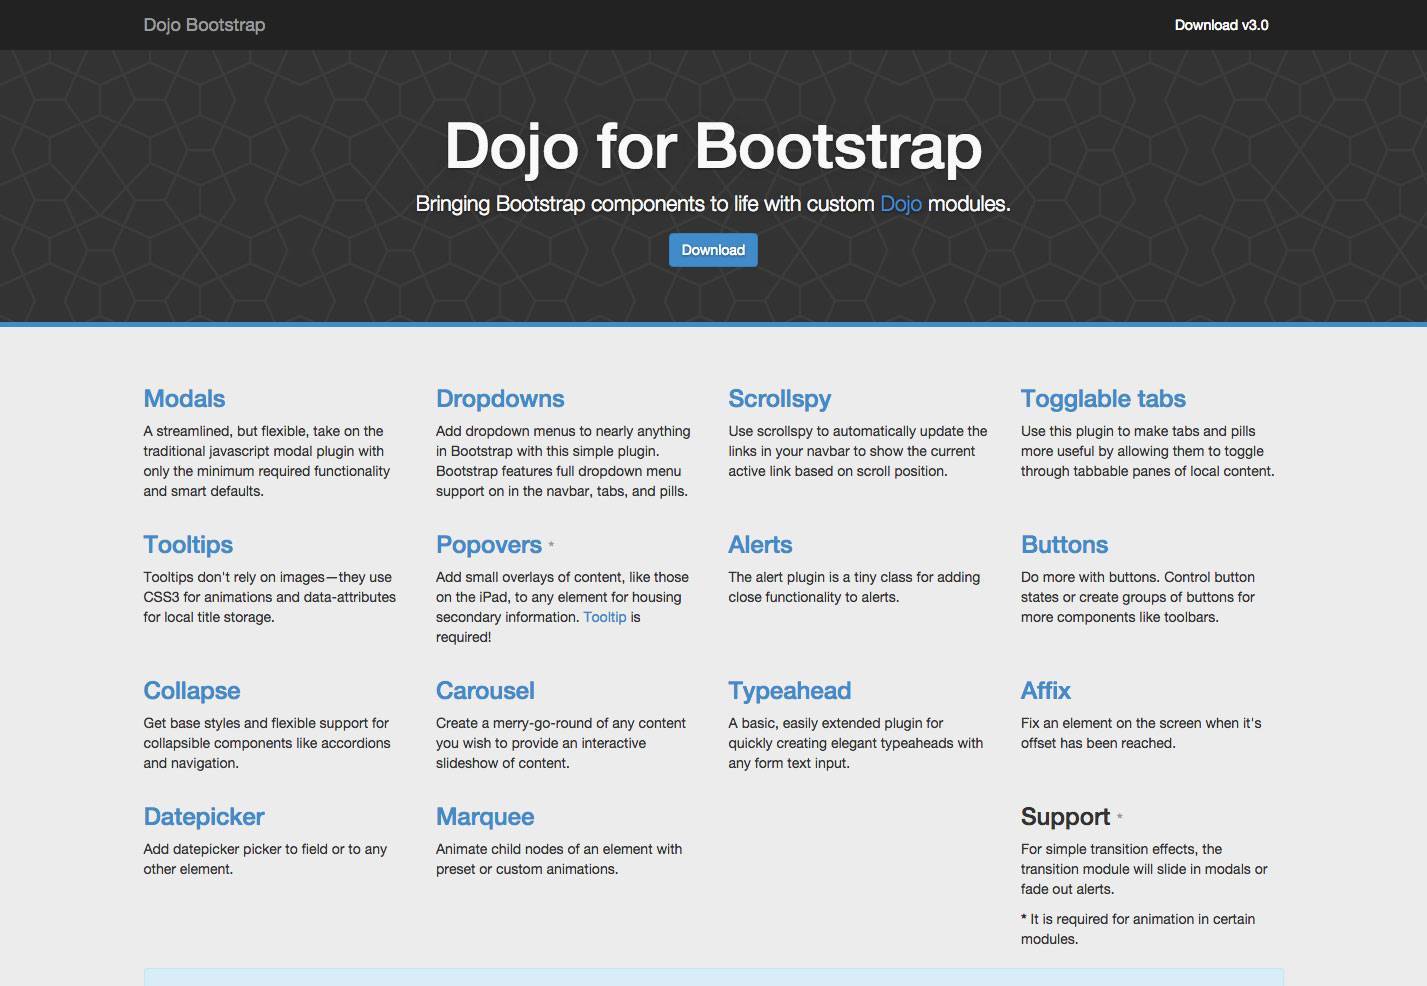The width and height of the screenshot is (1427, 986).
Task: Click Download v3.0 in the navbar
Action: coord(1221,25)
